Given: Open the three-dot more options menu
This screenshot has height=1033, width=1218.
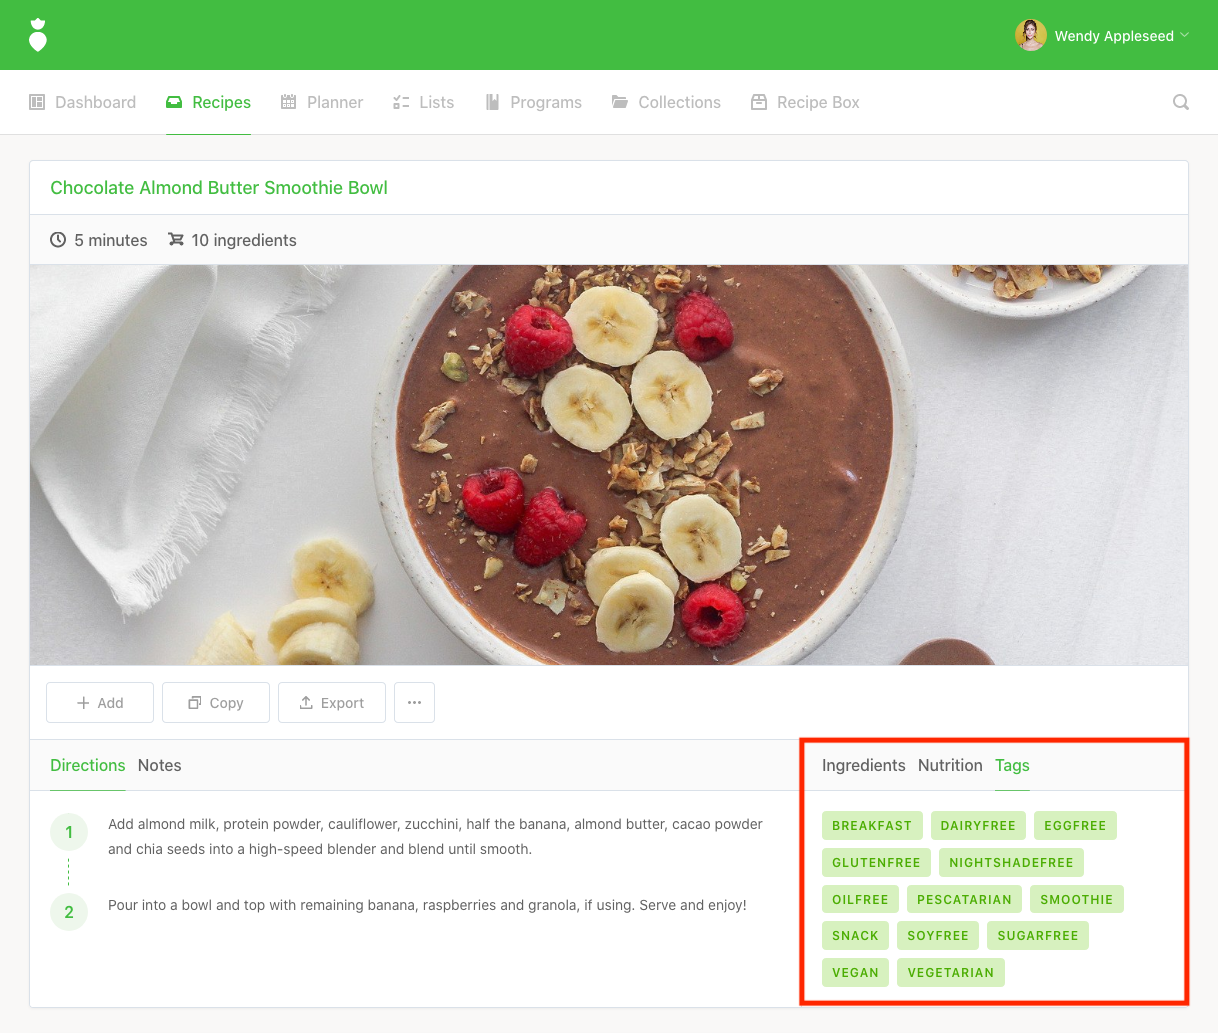Looking at the screenshot, I should (414, 703).
